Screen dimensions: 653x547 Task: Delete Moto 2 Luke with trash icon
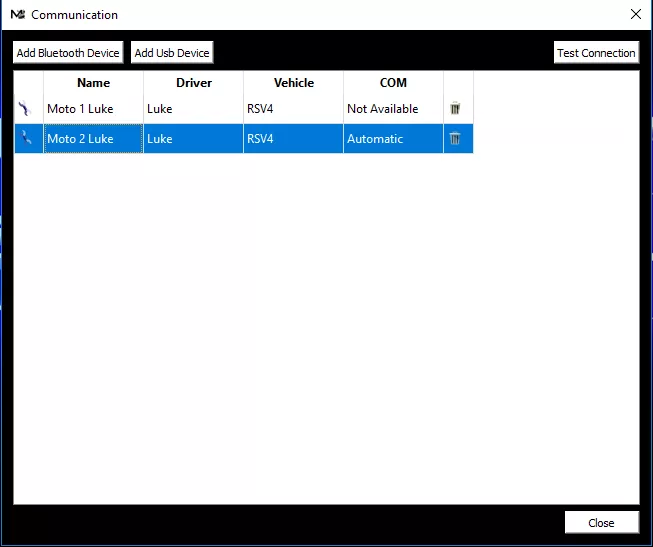[x=455, y=138]
